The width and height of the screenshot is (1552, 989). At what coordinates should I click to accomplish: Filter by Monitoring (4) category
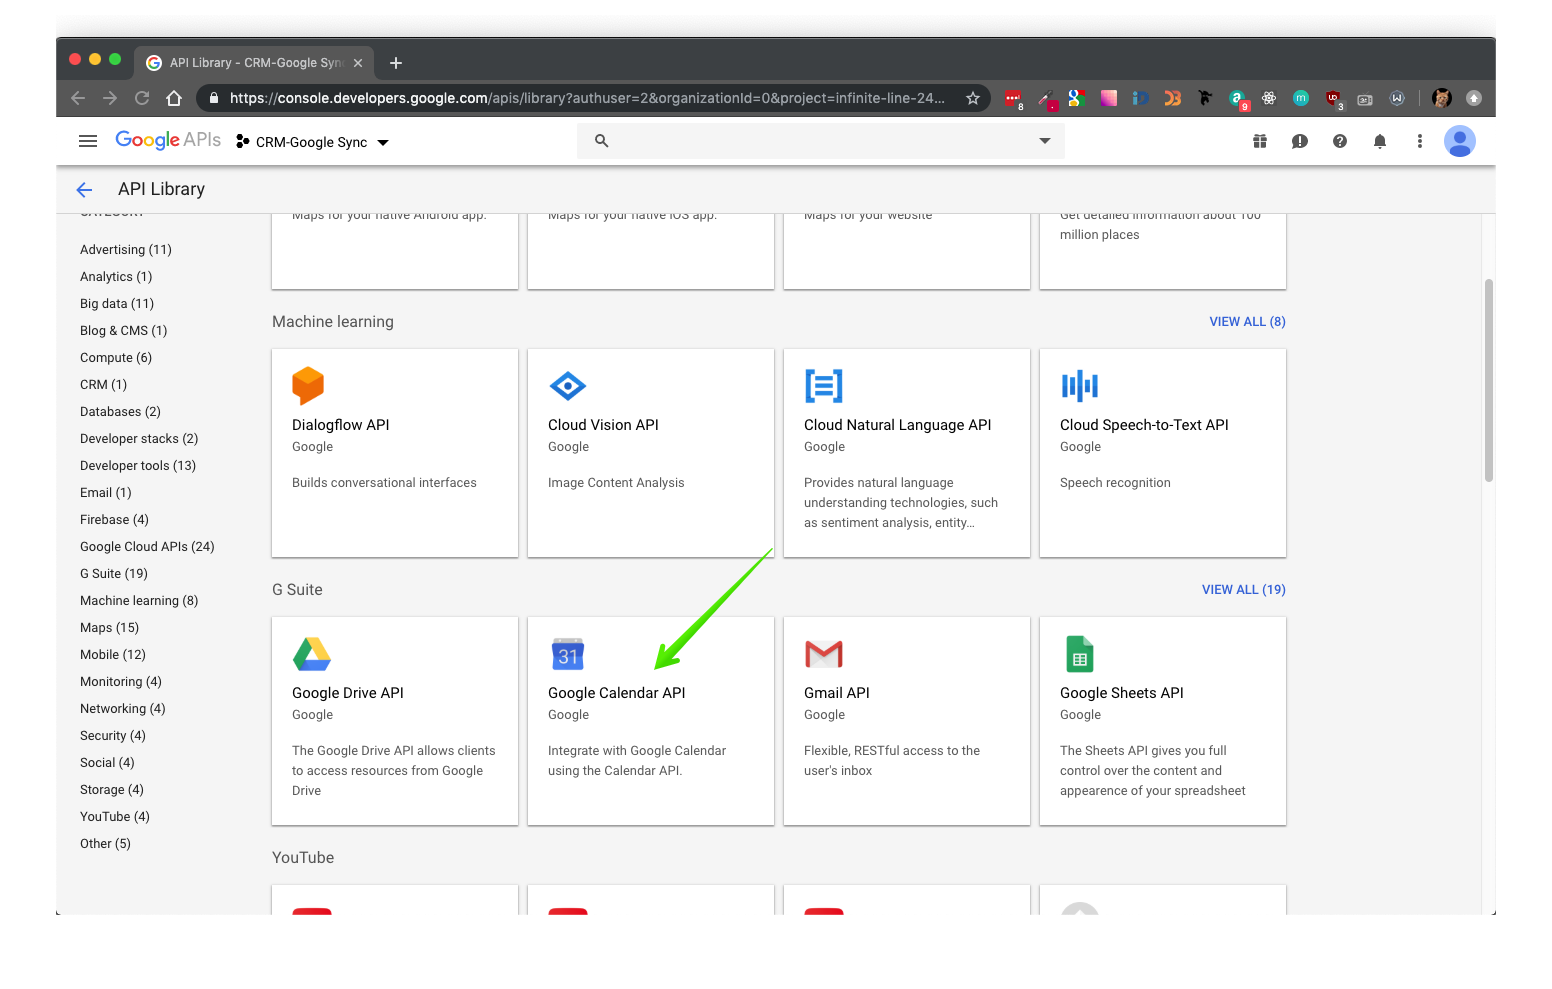pyautogui.click(x=121, y=682)
